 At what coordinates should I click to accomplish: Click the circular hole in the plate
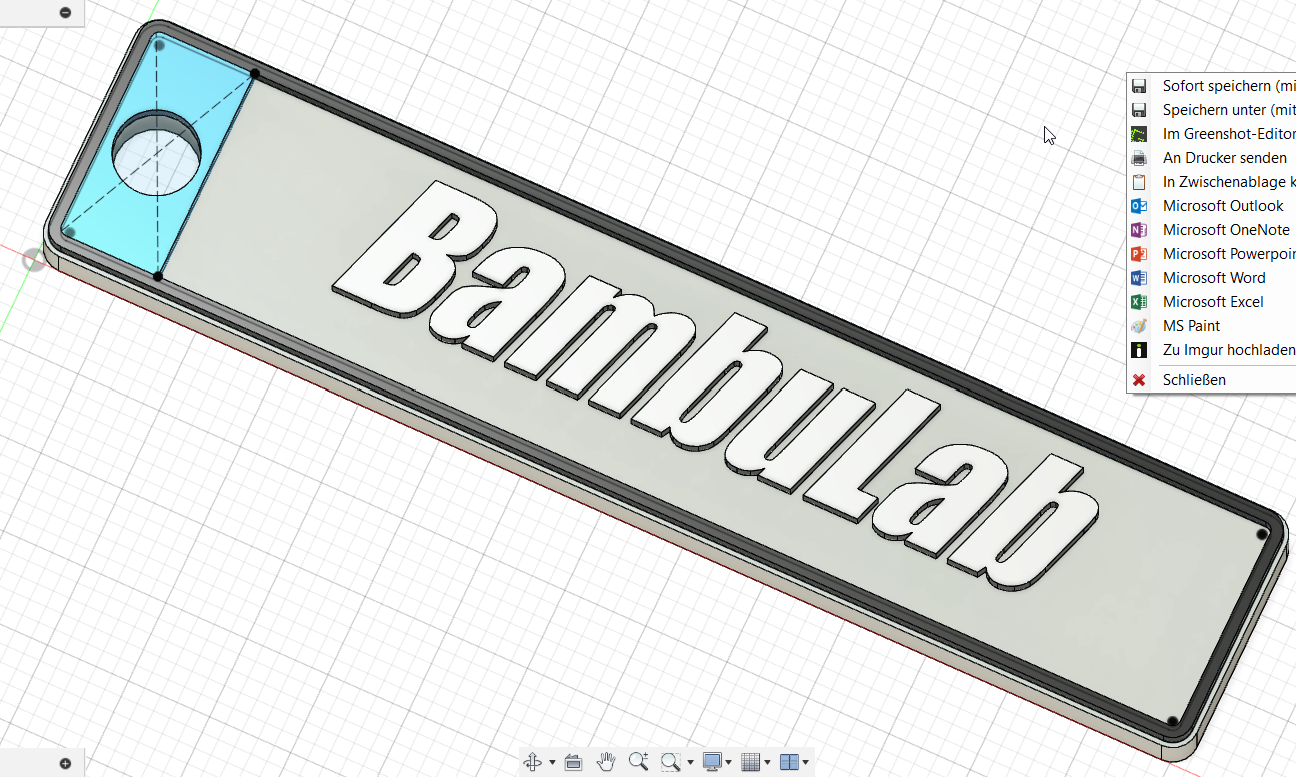pos(156,153)
